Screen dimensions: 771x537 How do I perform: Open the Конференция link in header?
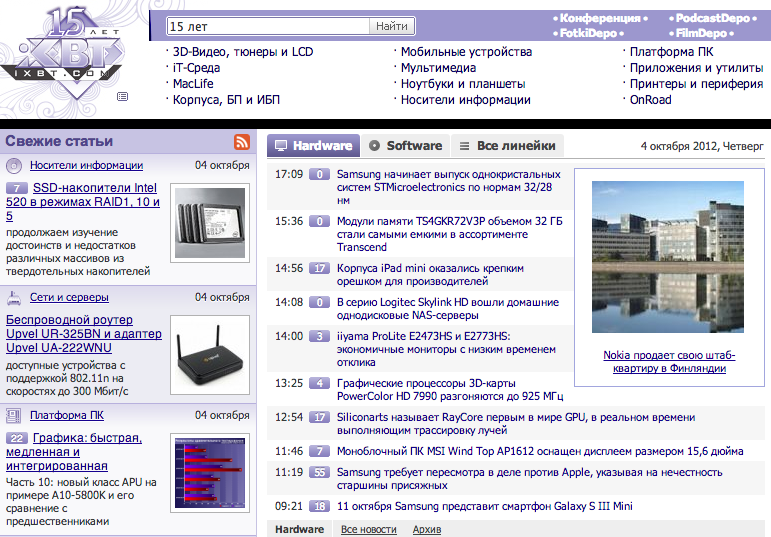point(600,18)
